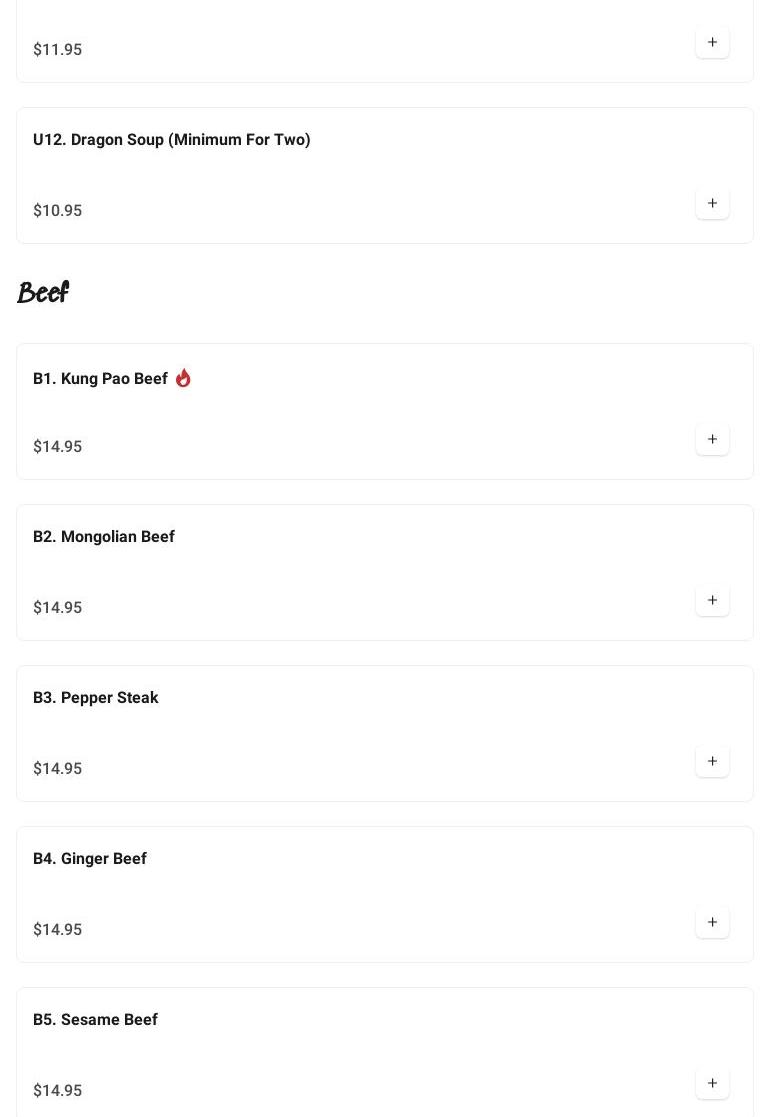Screen dimensions: 770x1117
Task: Open the U12 Dragon Soup item title
Action: (171, 139)
